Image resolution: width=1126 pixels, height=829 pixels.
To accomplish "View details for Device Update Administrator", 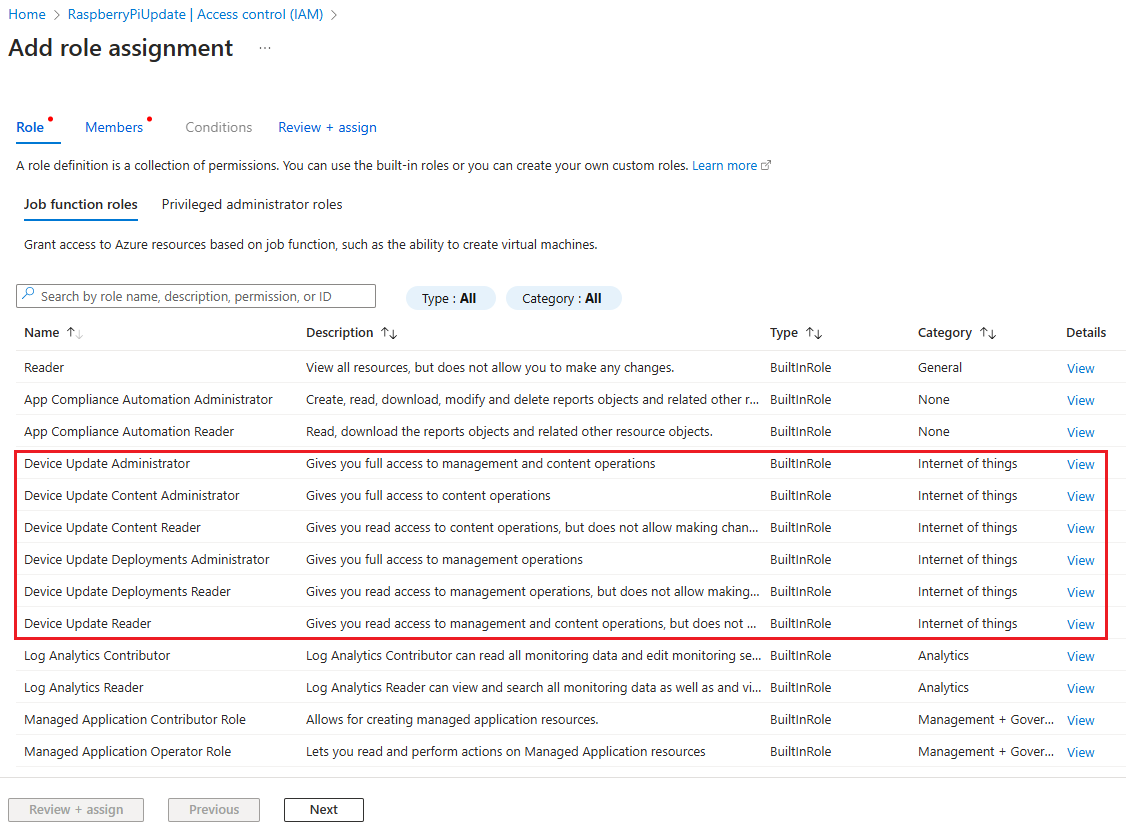I will click(x=1080, y=464).
